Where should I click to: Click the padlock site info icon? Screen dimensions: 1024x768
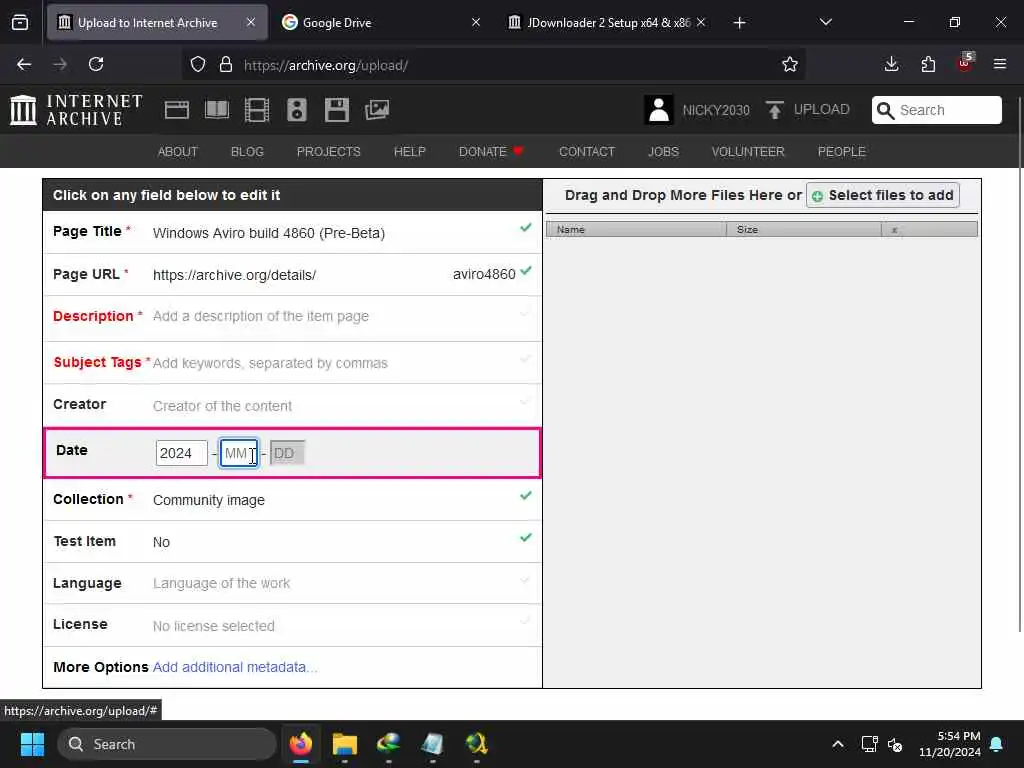click(226, 65)
